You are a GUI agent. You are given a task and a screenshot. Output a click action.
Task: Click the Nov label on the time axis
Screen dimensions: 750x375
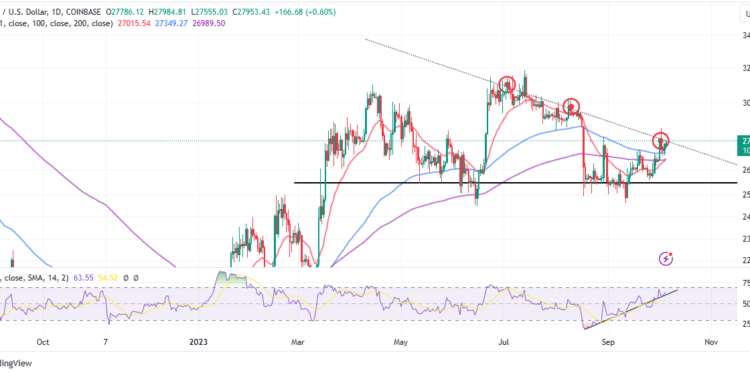[711, 342]
